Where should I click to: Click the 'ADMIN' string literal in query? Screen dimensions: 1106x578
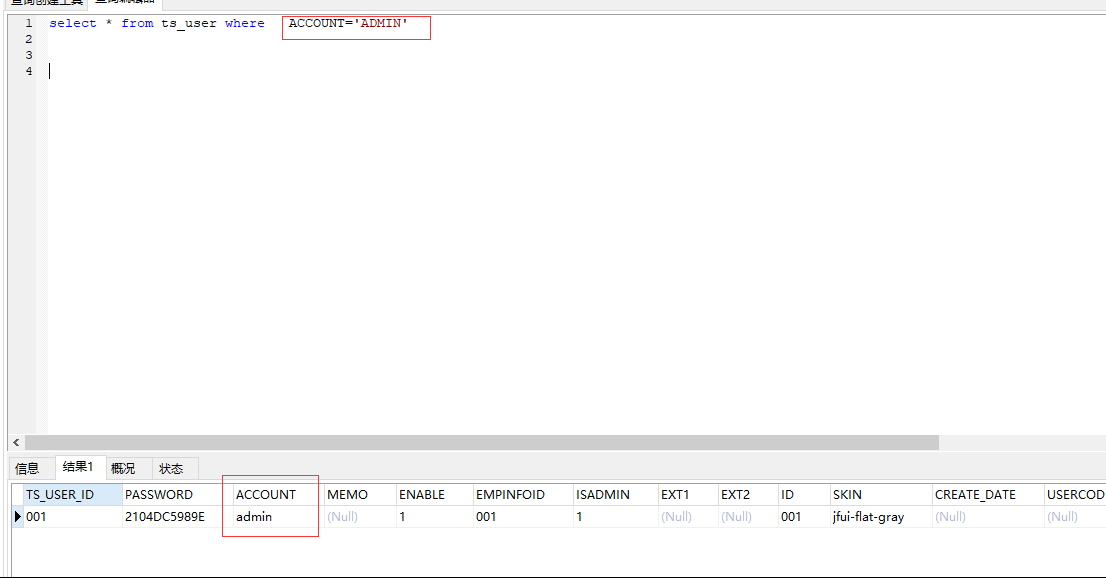pos(381,23)
